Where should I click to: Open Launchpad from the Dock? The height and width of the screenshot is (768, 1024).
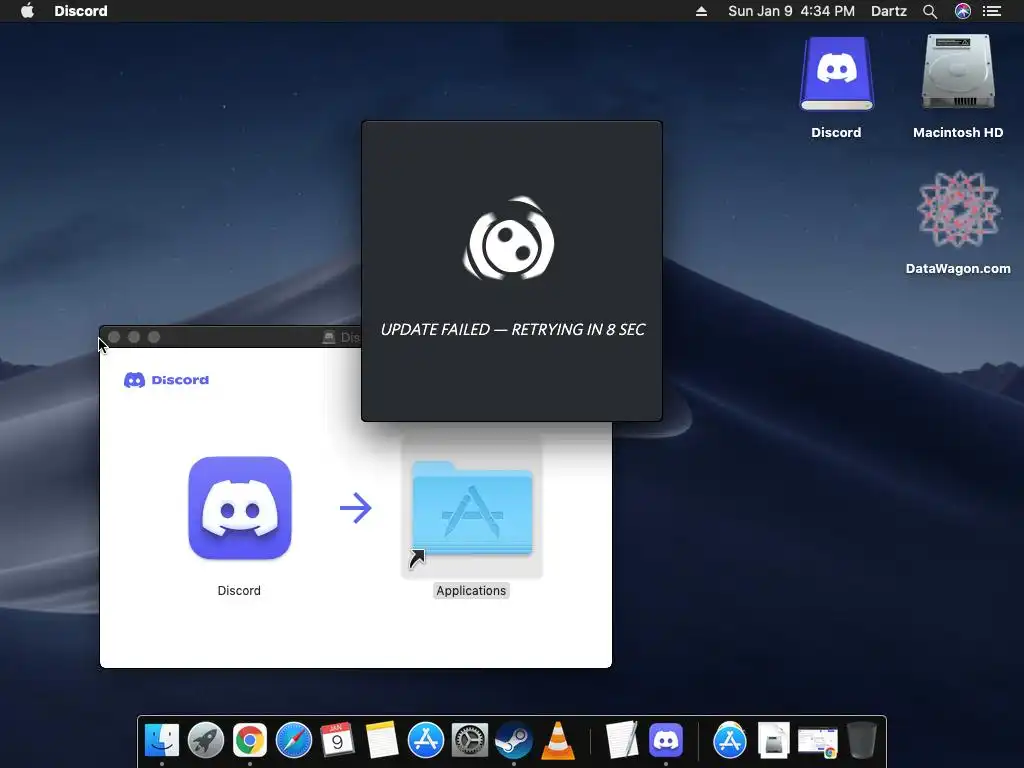click(x=206, y=741)
